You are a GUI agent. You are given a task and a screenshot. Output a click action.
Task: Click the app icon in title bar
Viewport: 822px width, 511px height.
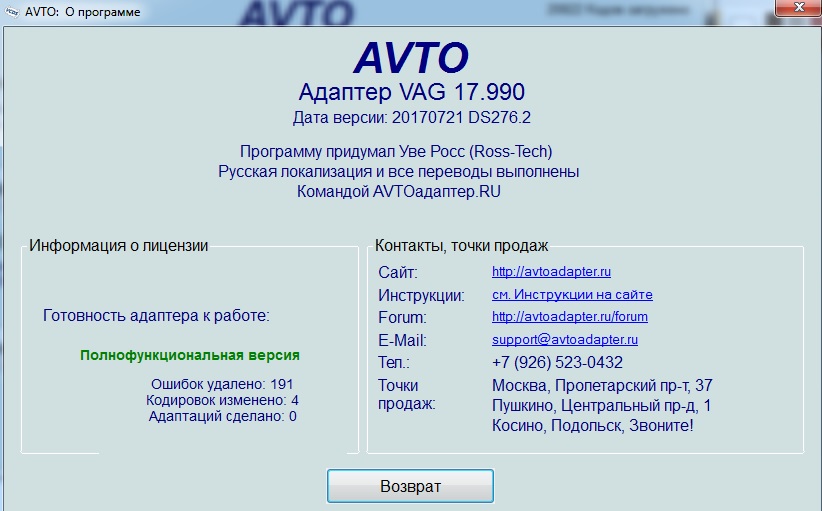point(12,12)
